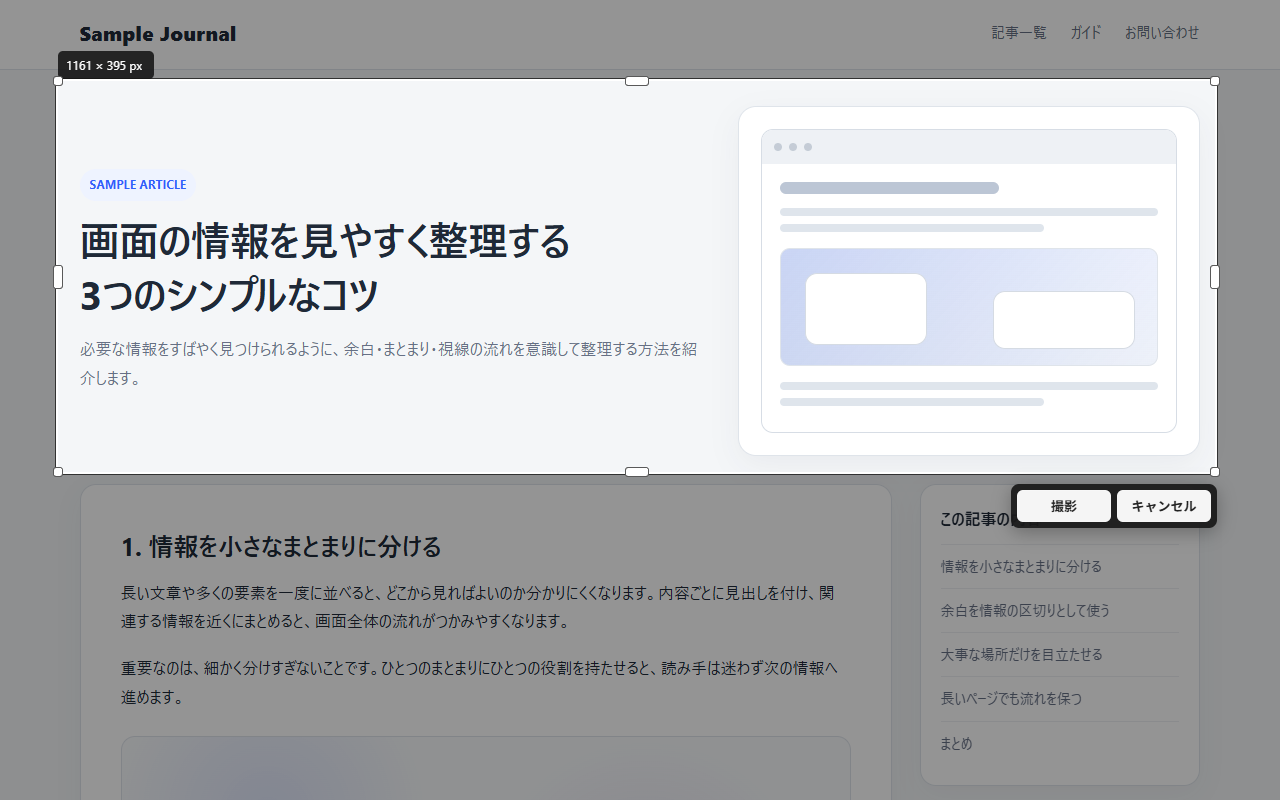The height and width of the screenshot is (800, 1280).
Task: Jump to 情報を小さなまとまりに分ける in the sidebar list
Action: click(x=1021, y=566)
